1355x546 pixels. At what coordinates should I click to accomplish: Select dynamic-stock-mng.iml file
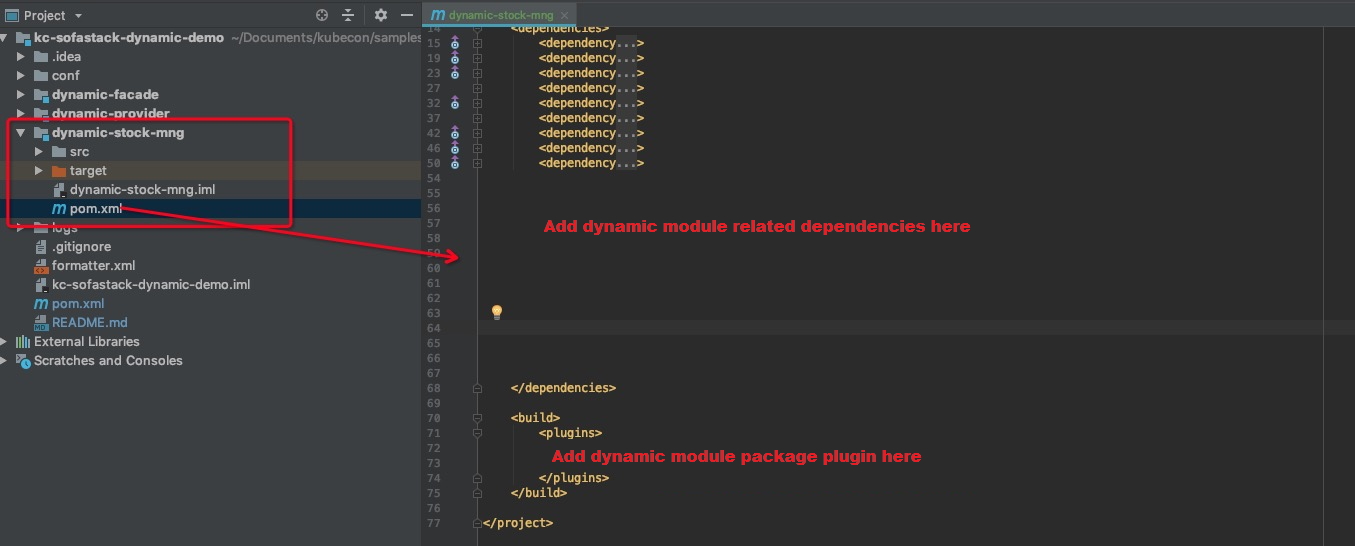click(x=142, y=190)
